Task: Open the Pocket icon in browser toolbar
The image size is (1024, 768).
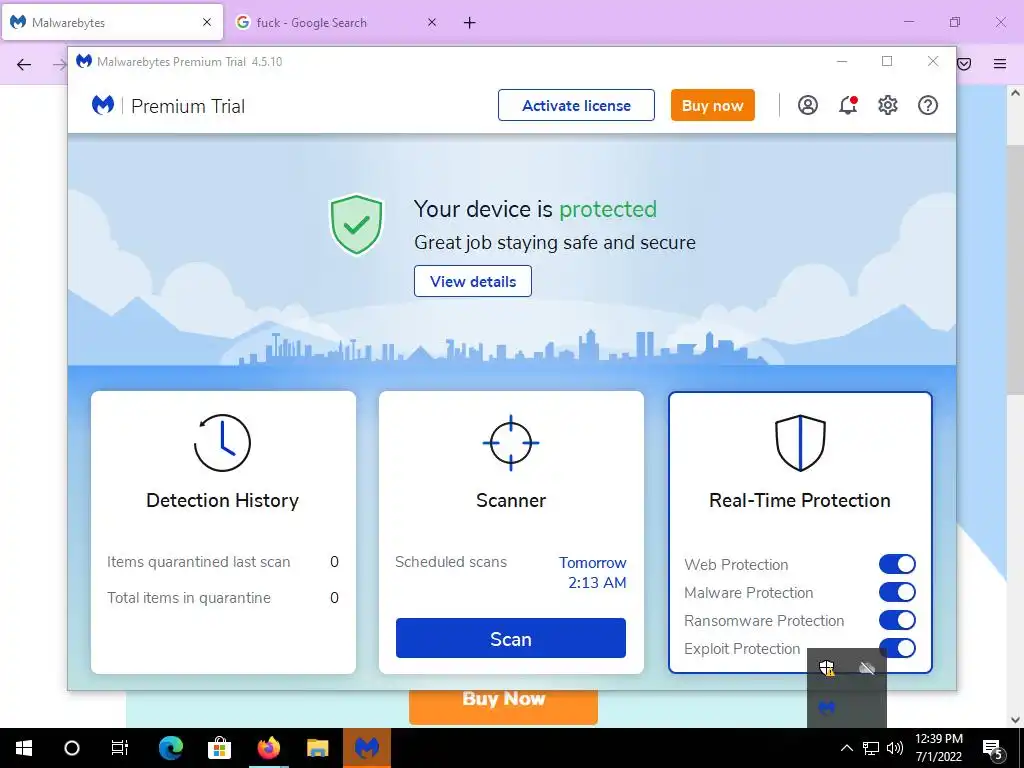Action: (965, 63)
